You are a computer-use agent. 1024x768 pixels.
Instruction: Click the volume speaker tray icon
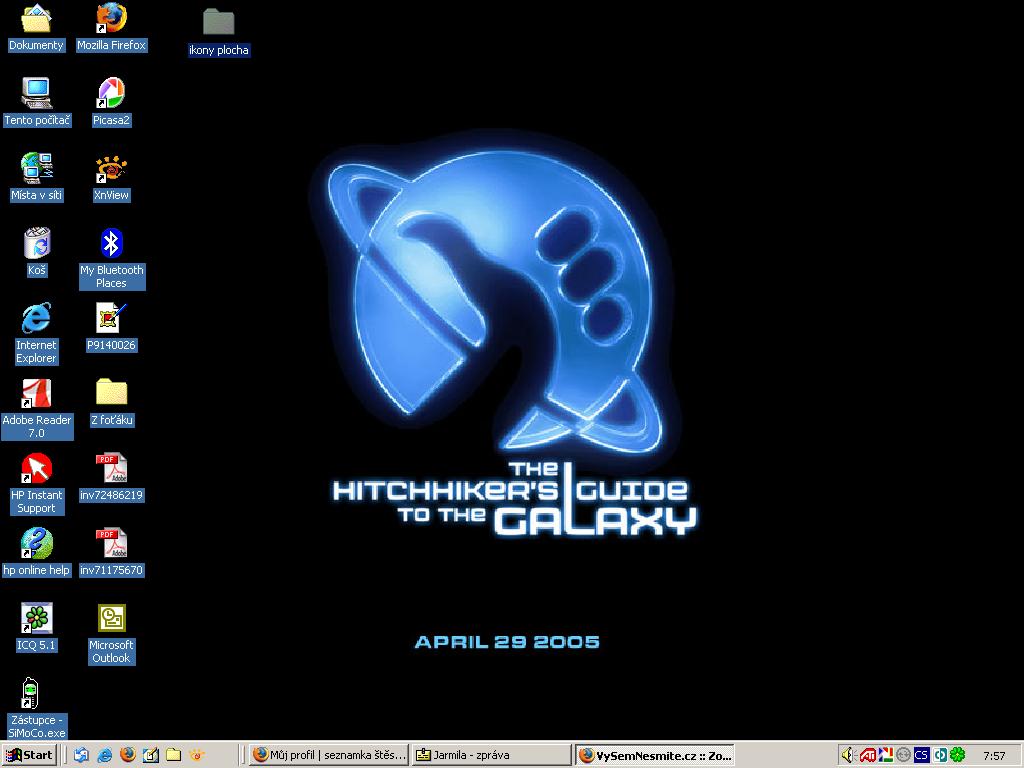click(848, 755)
